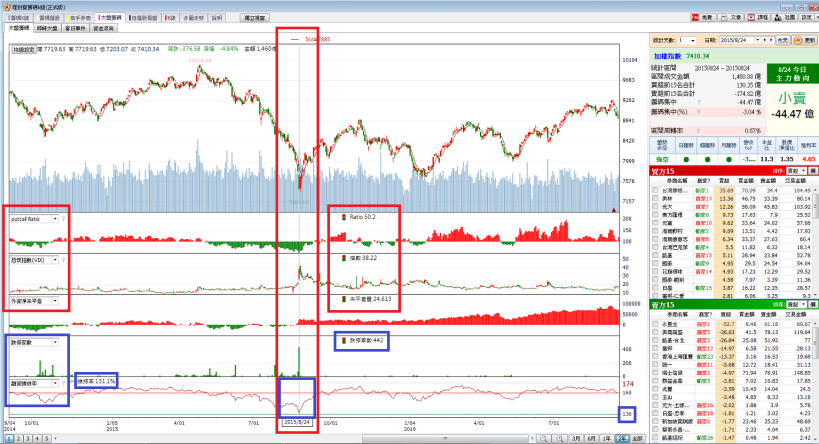
Task: Click the red 售價 icon in top bar
Action: [701, 18]
